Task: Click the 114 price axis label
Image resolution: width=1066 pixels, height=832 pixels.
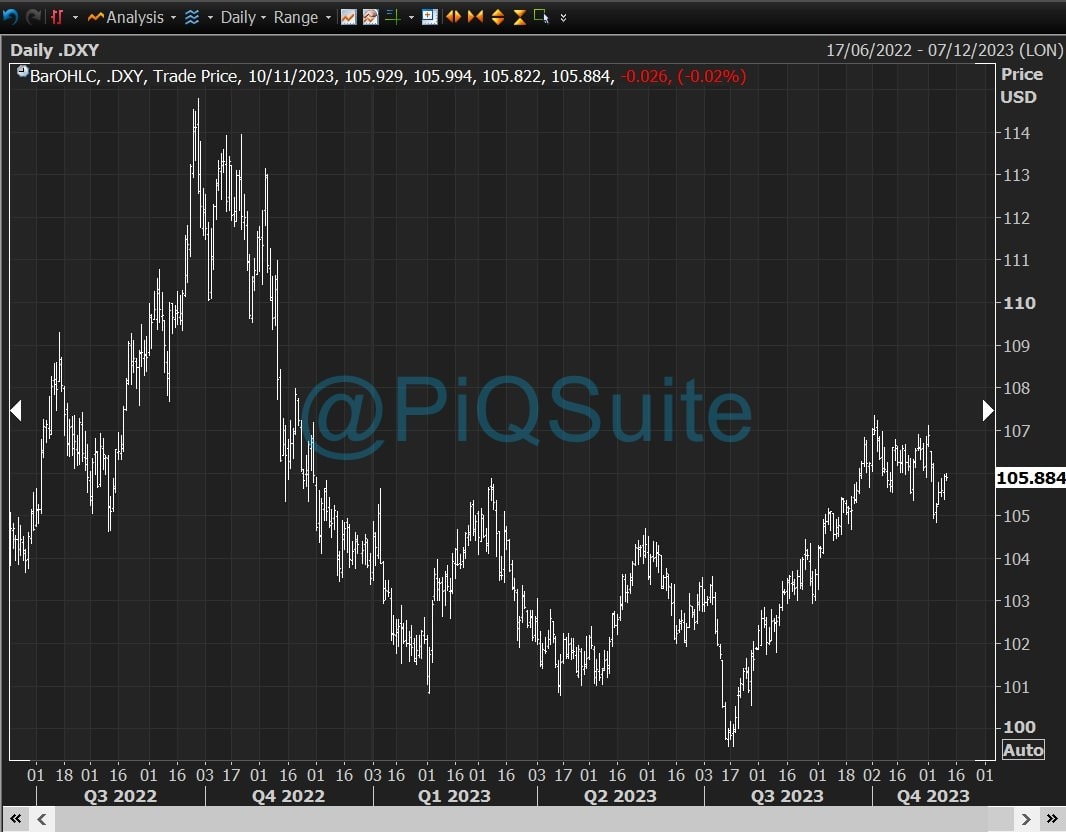Action: (x=1016, y=133)
